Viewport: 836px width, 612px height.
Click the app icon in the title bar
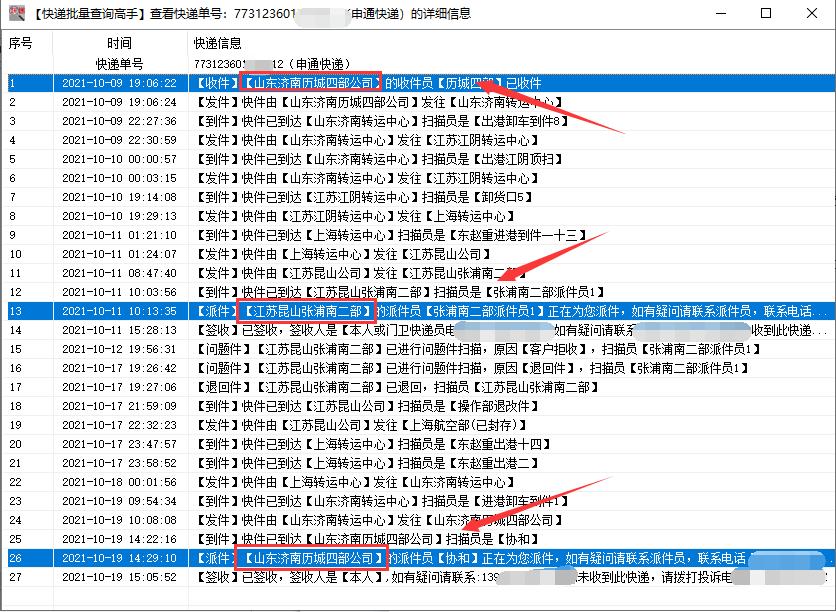pyautogui.click(x=14, y=14)
